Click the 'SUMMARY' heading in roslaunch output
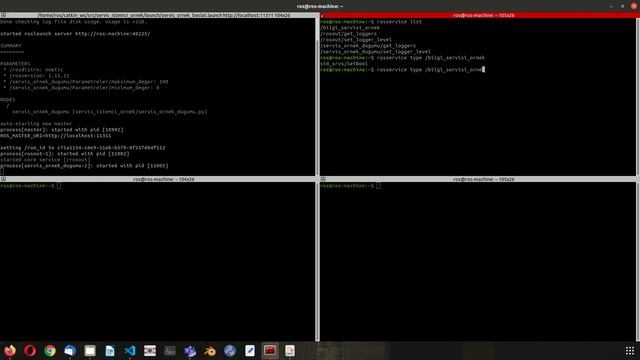Viewport: 640px width, 360px height. coord(11,46)
